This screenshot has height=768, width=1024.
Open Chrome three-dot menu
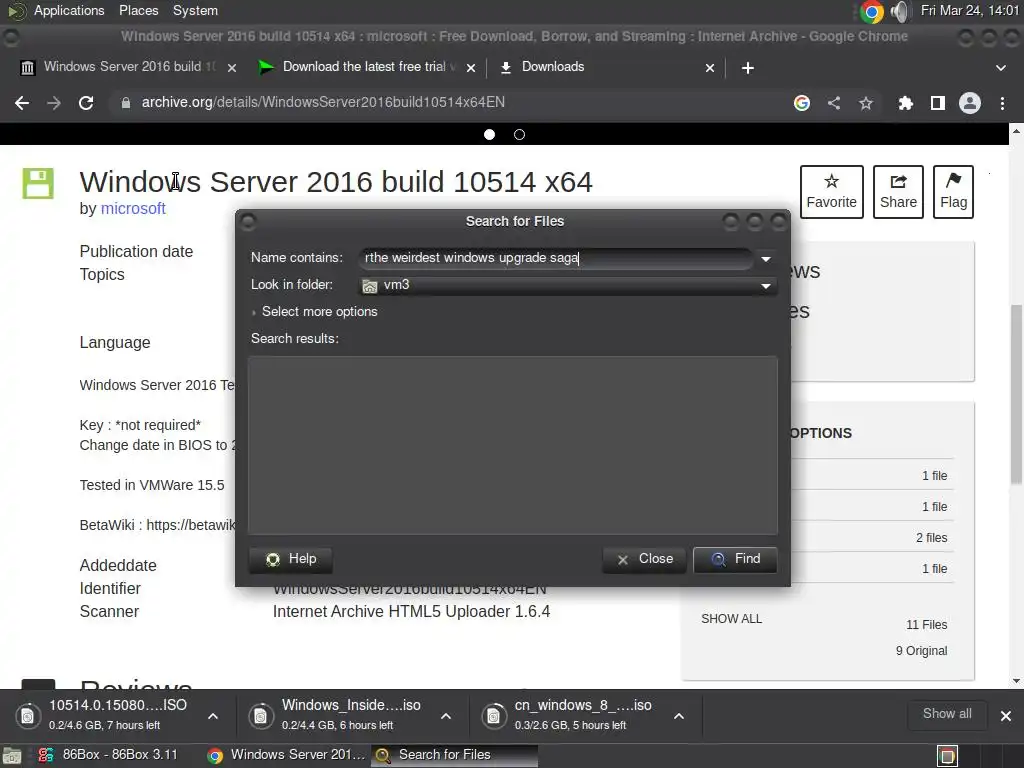[1002, 103]
